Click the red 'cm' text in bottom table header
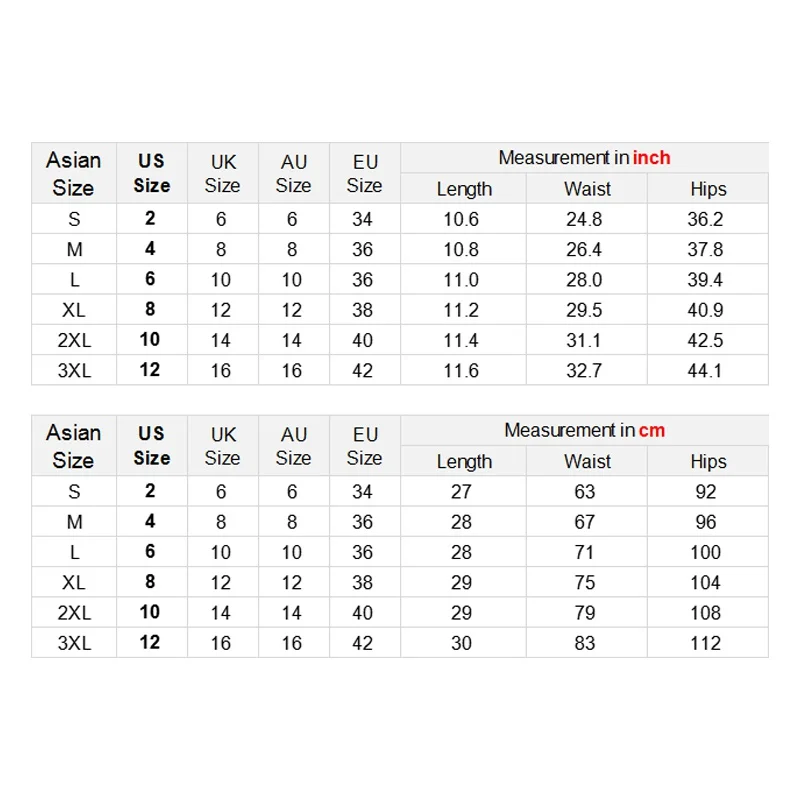800x800 pixels. click(x=650, y=431)
